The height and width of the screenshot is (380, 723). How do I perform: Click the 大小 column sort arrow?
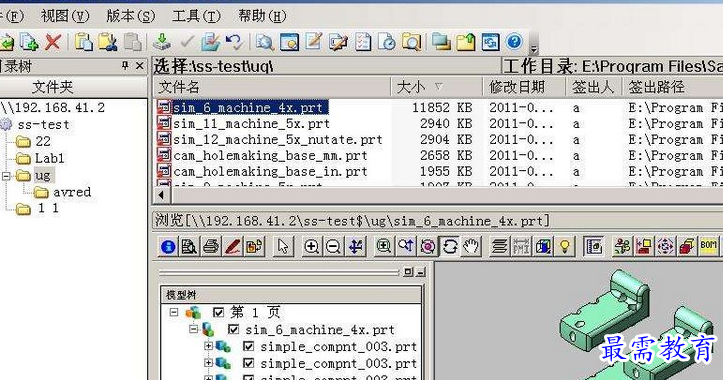439,86
